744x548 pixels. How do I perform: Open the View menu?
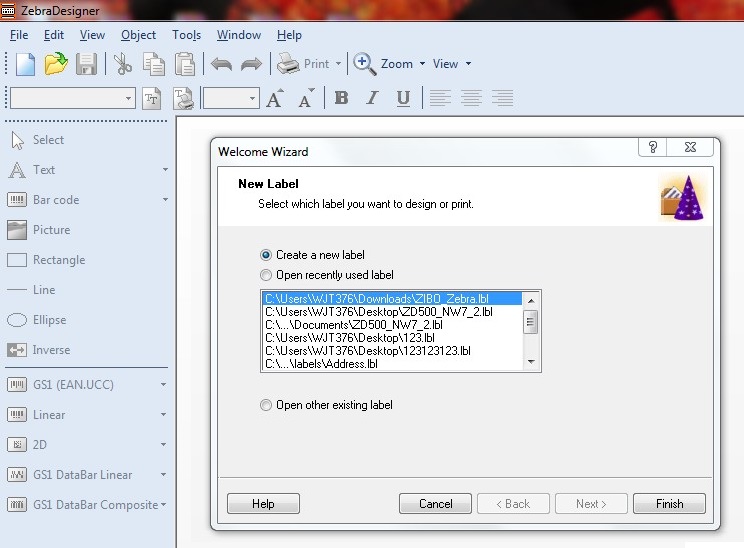[x=92, y=35]
